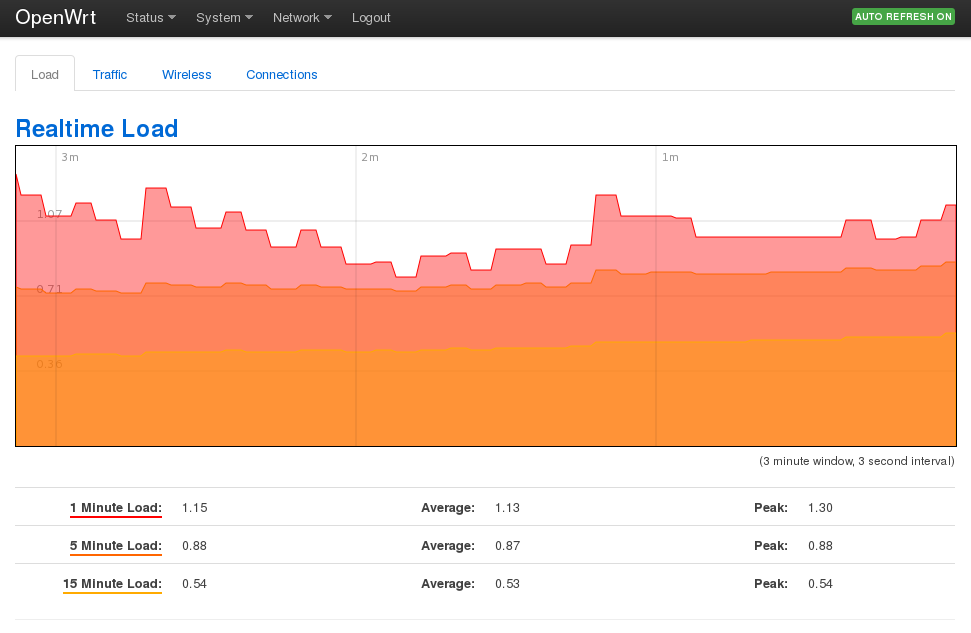Click the 5 minute load value 0.88
The height and width of the screenshot is (633, 971).
pyautogui.click(x=194, y=546)
